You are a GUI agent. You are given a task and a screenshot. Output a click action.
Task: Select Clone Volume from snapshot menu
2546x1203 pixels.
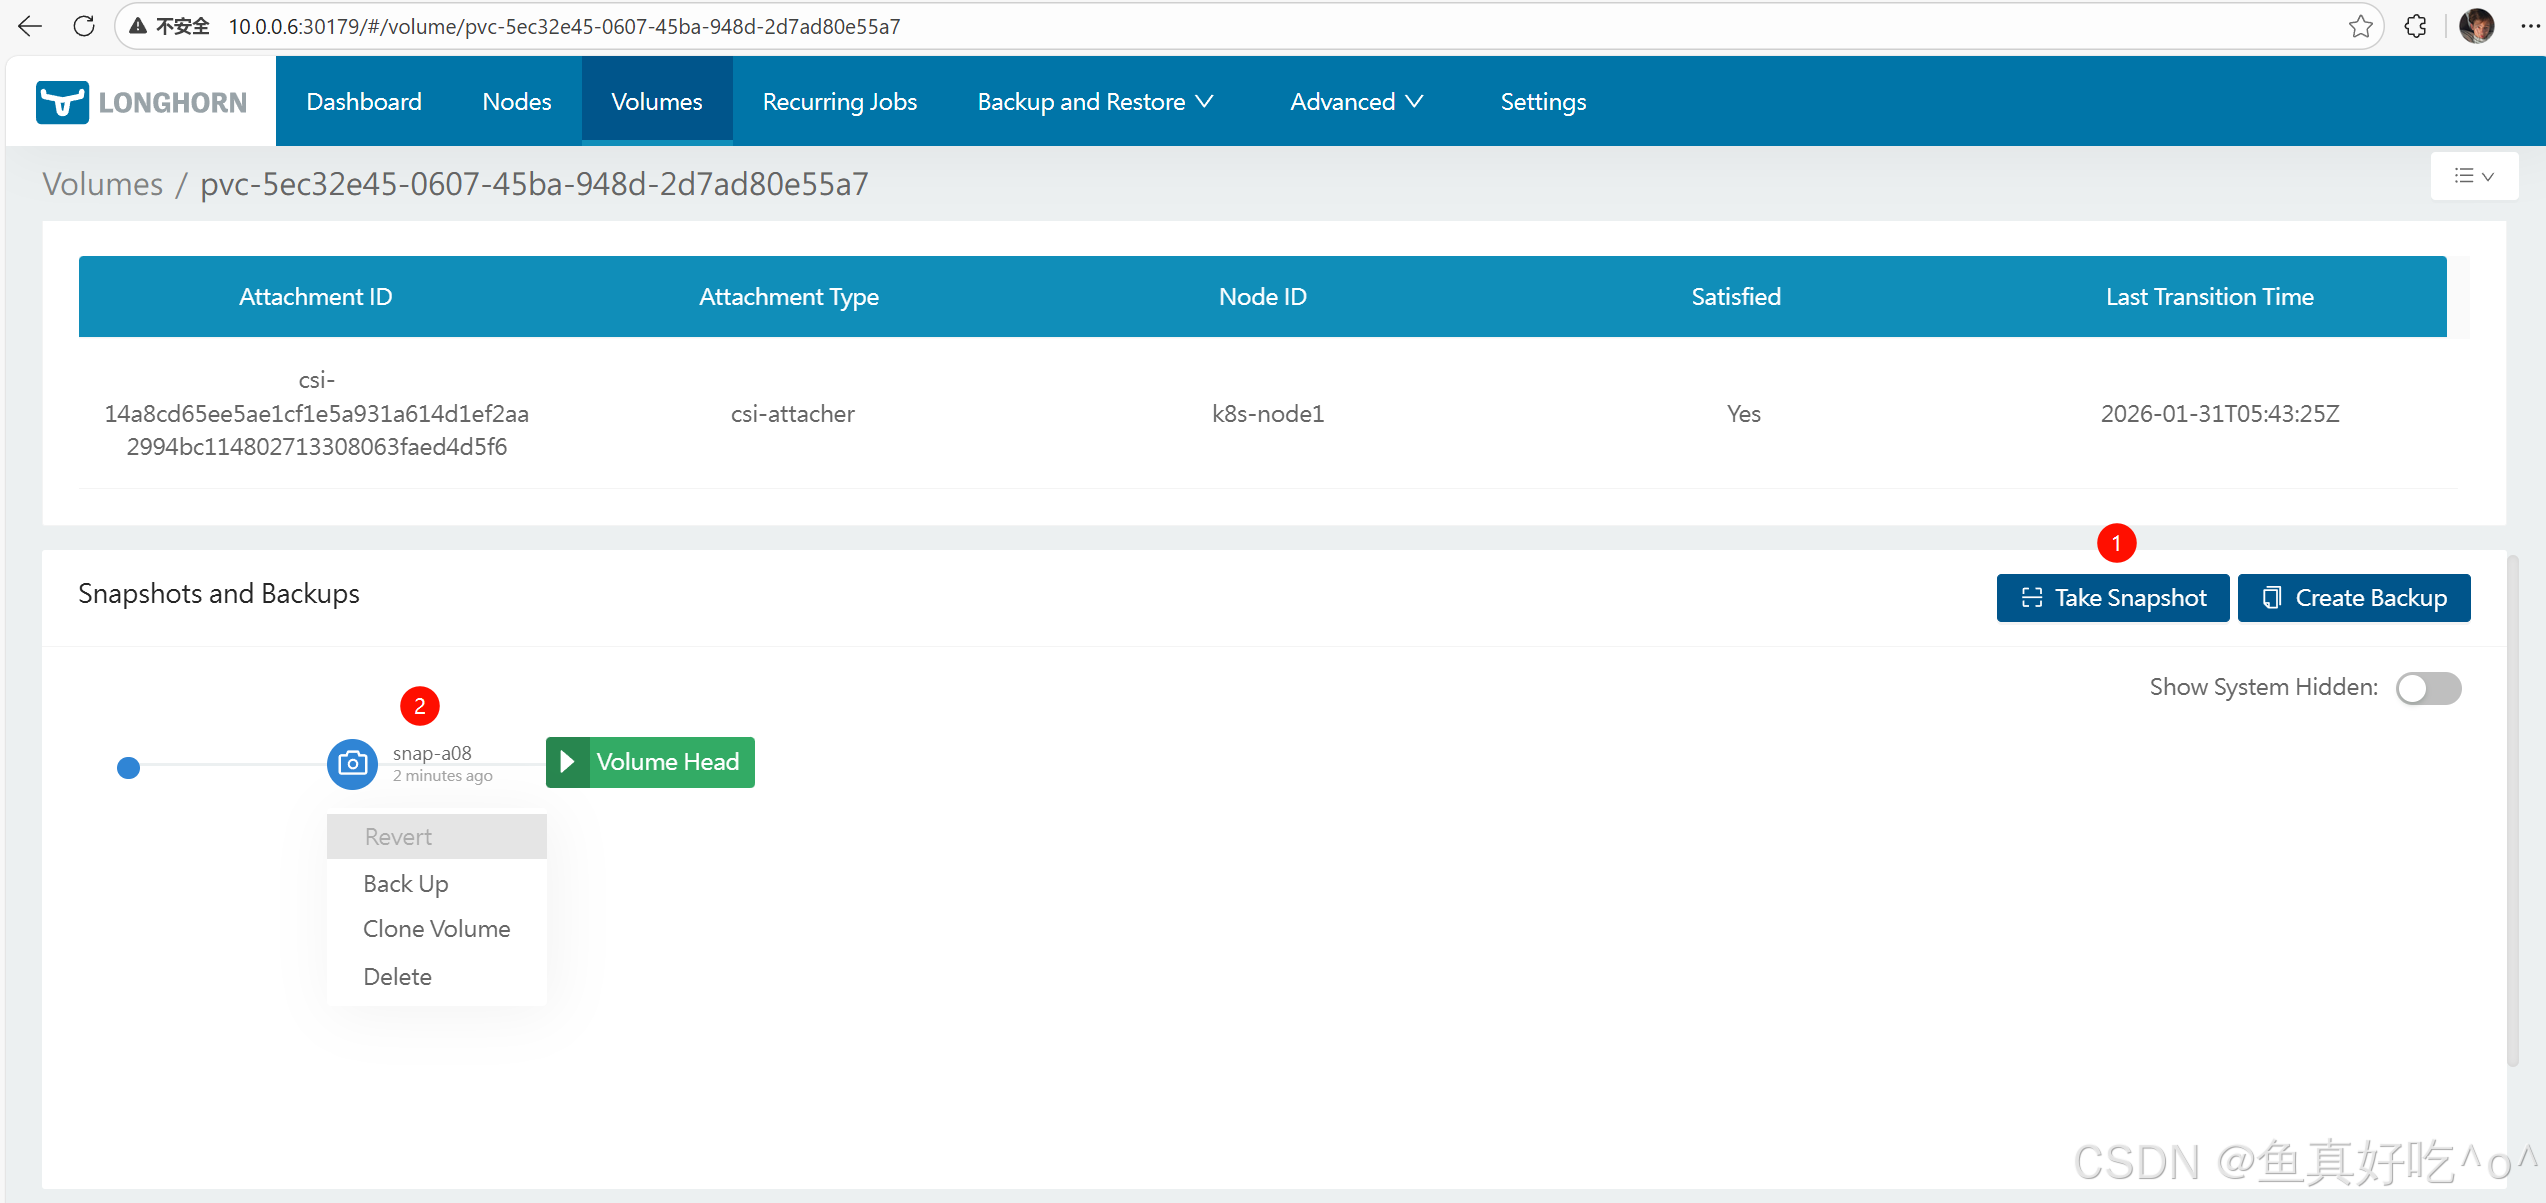pos(436,929)
